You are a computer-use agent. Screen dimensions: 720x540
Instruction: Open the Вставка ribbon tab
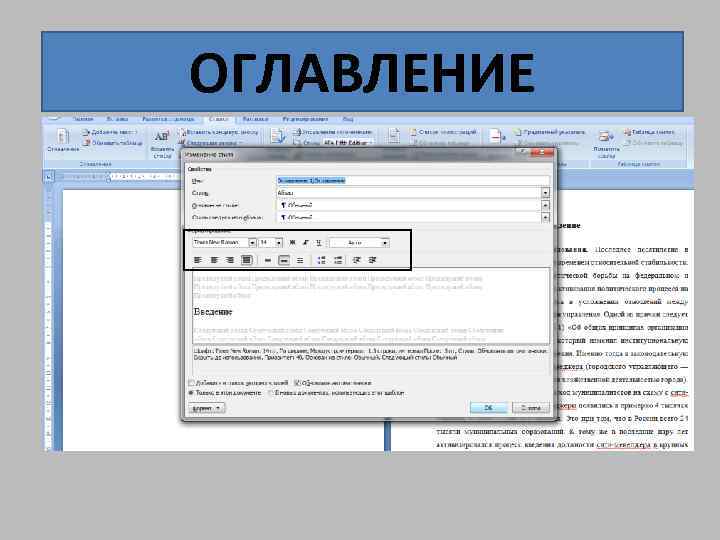[x=117, y=119]
